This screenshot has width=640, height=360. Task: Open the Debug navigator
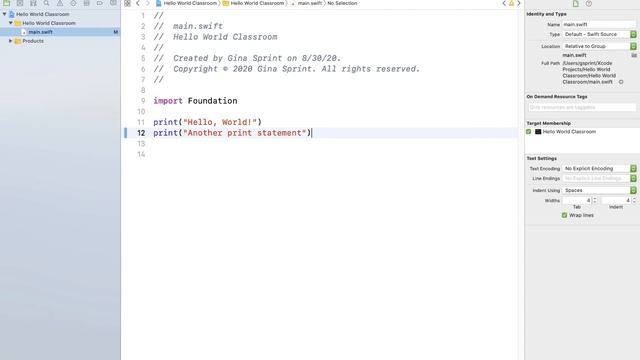[x=87, y=3]
